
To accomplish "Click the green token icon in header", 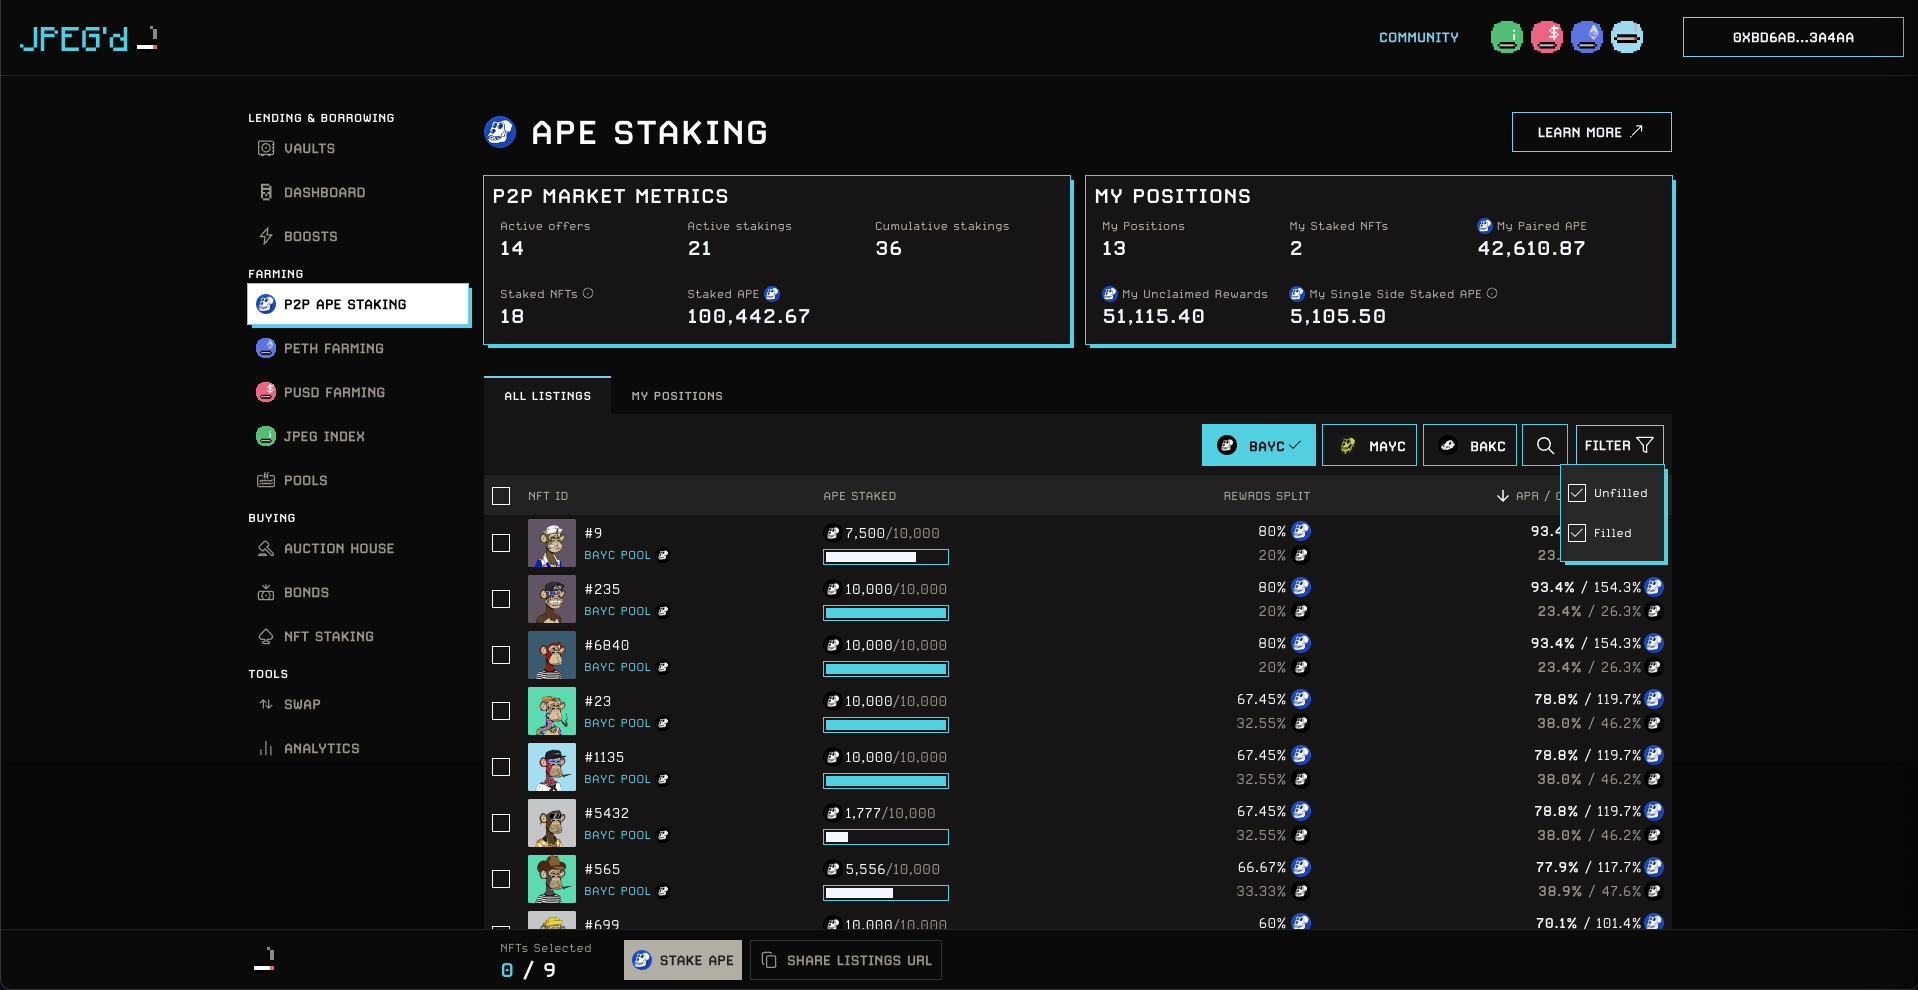I will pos(1506,38).
